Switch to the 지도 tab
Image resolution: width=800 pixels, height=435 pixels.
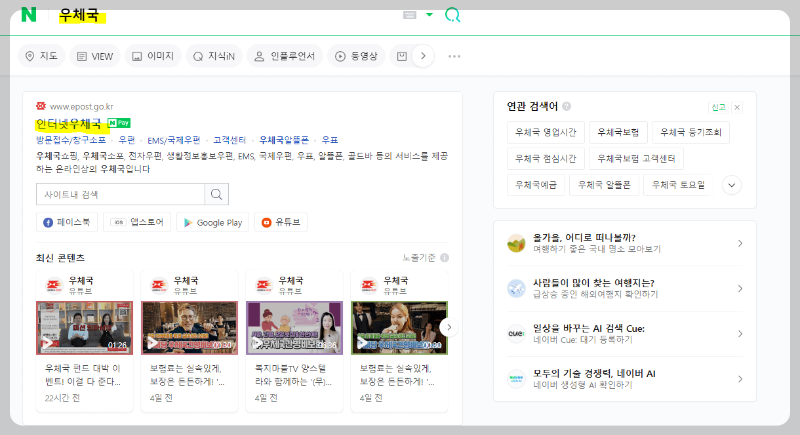tap(42, 56)
